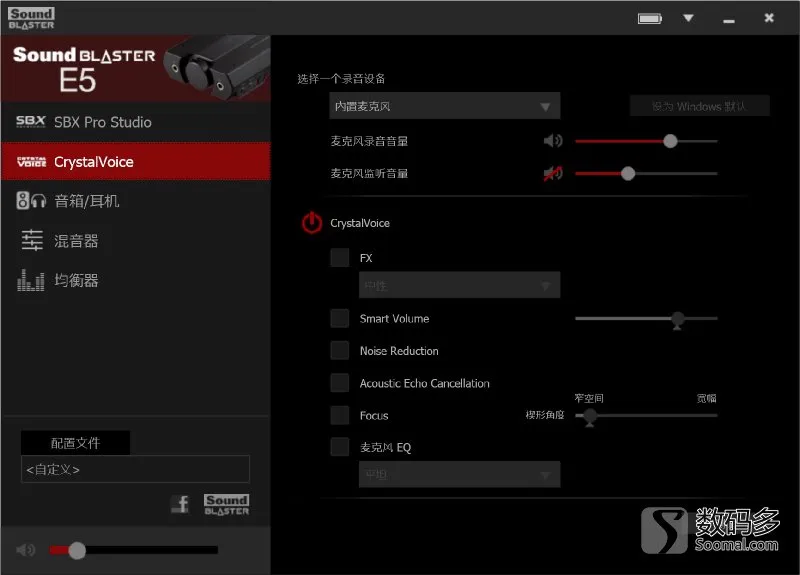Click the 配置文件 profile tab
800x575 pixels.
[x=76, y=443]
